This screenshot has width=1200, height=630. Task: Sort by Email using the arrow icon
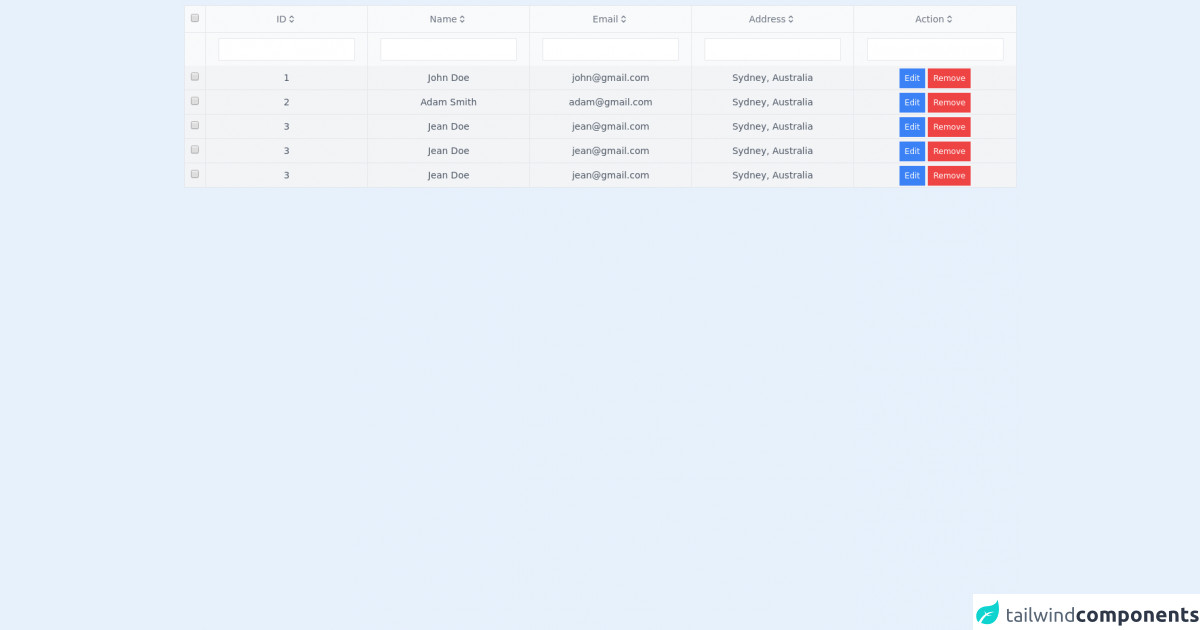click(624, 19)
